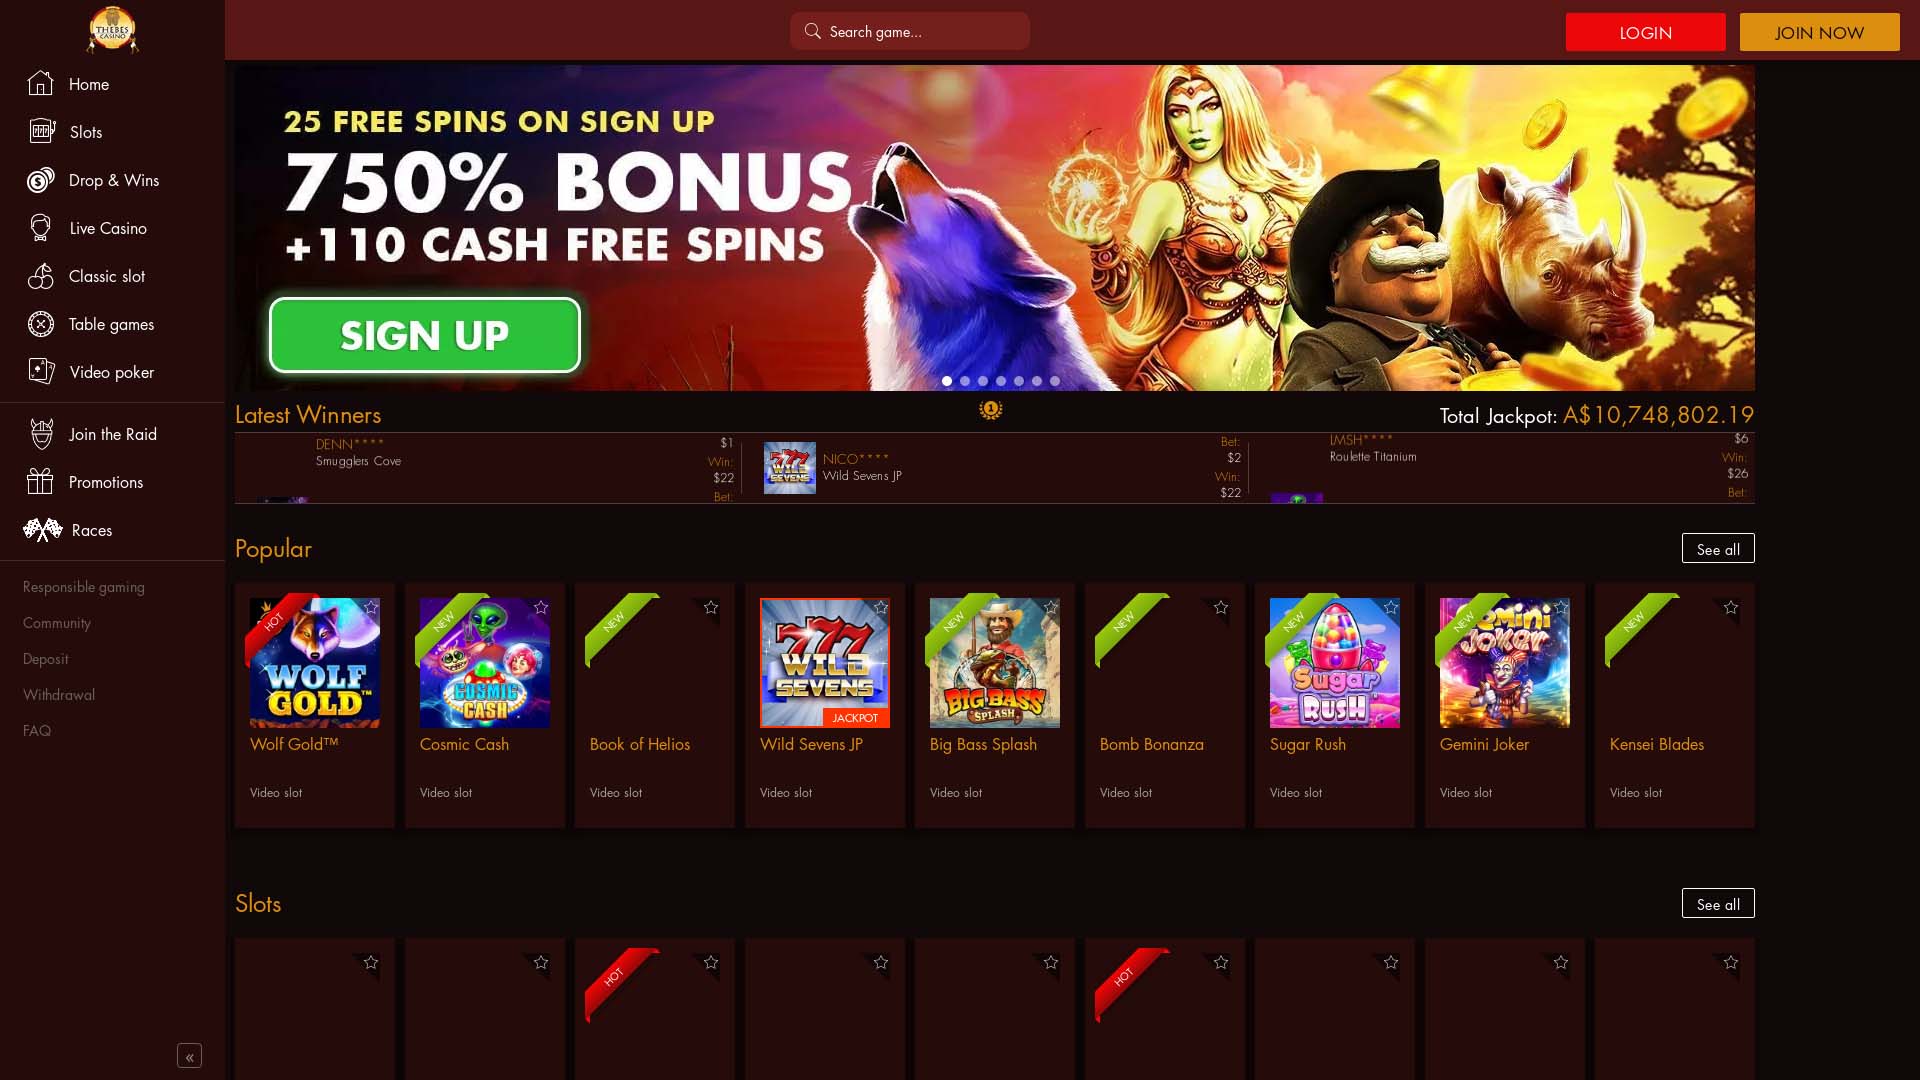This screenshot has width=1920, height=1080.
Task: Jump to third banner slide dot
Action: coord(983,381)
